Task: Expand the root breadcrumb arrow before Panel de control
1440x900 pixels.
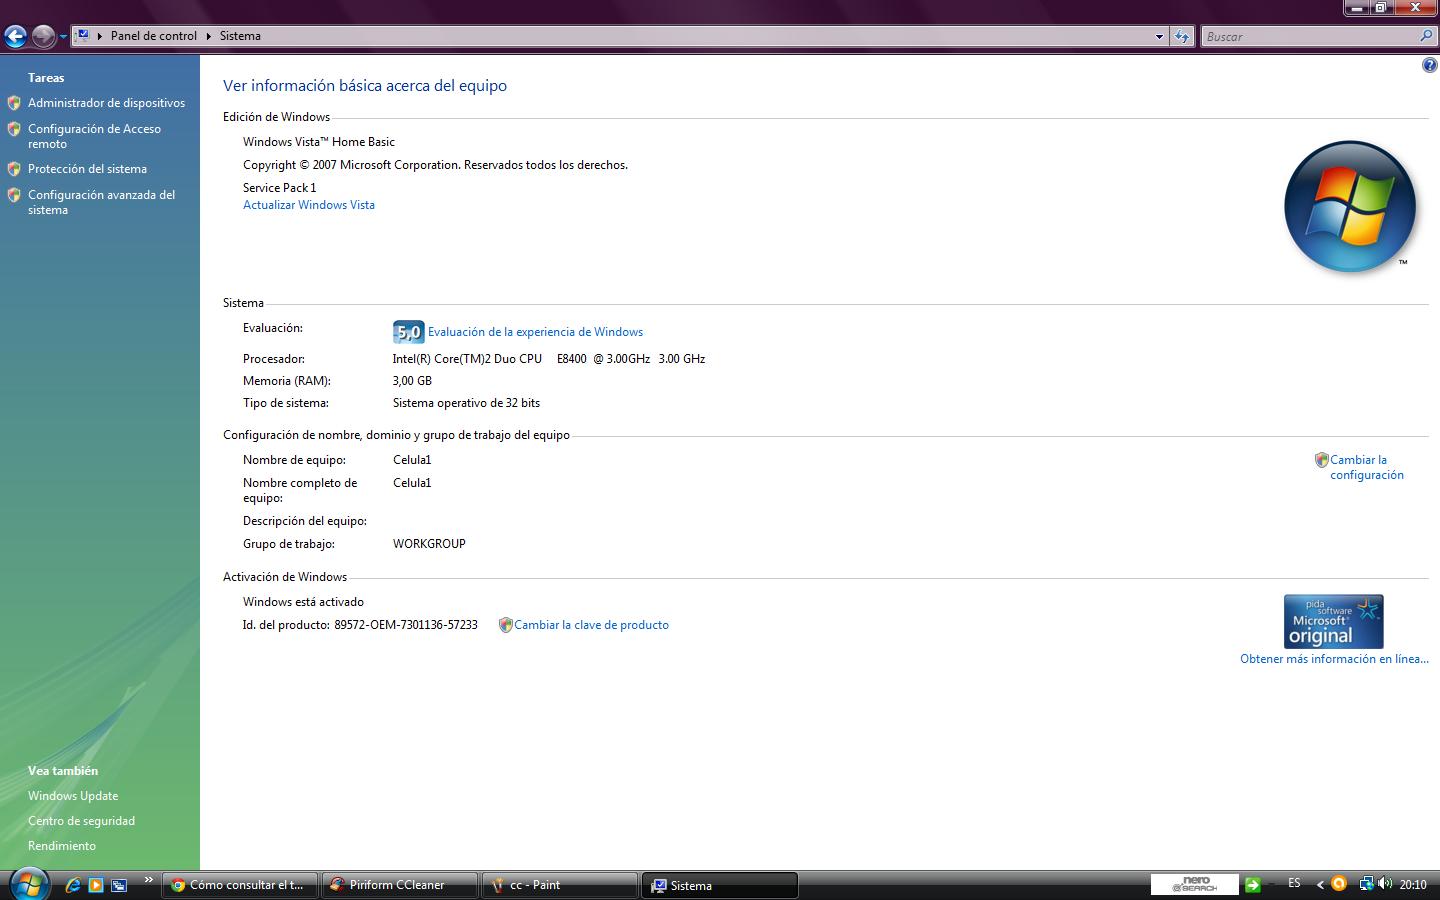Action: [x=100, y=36]
